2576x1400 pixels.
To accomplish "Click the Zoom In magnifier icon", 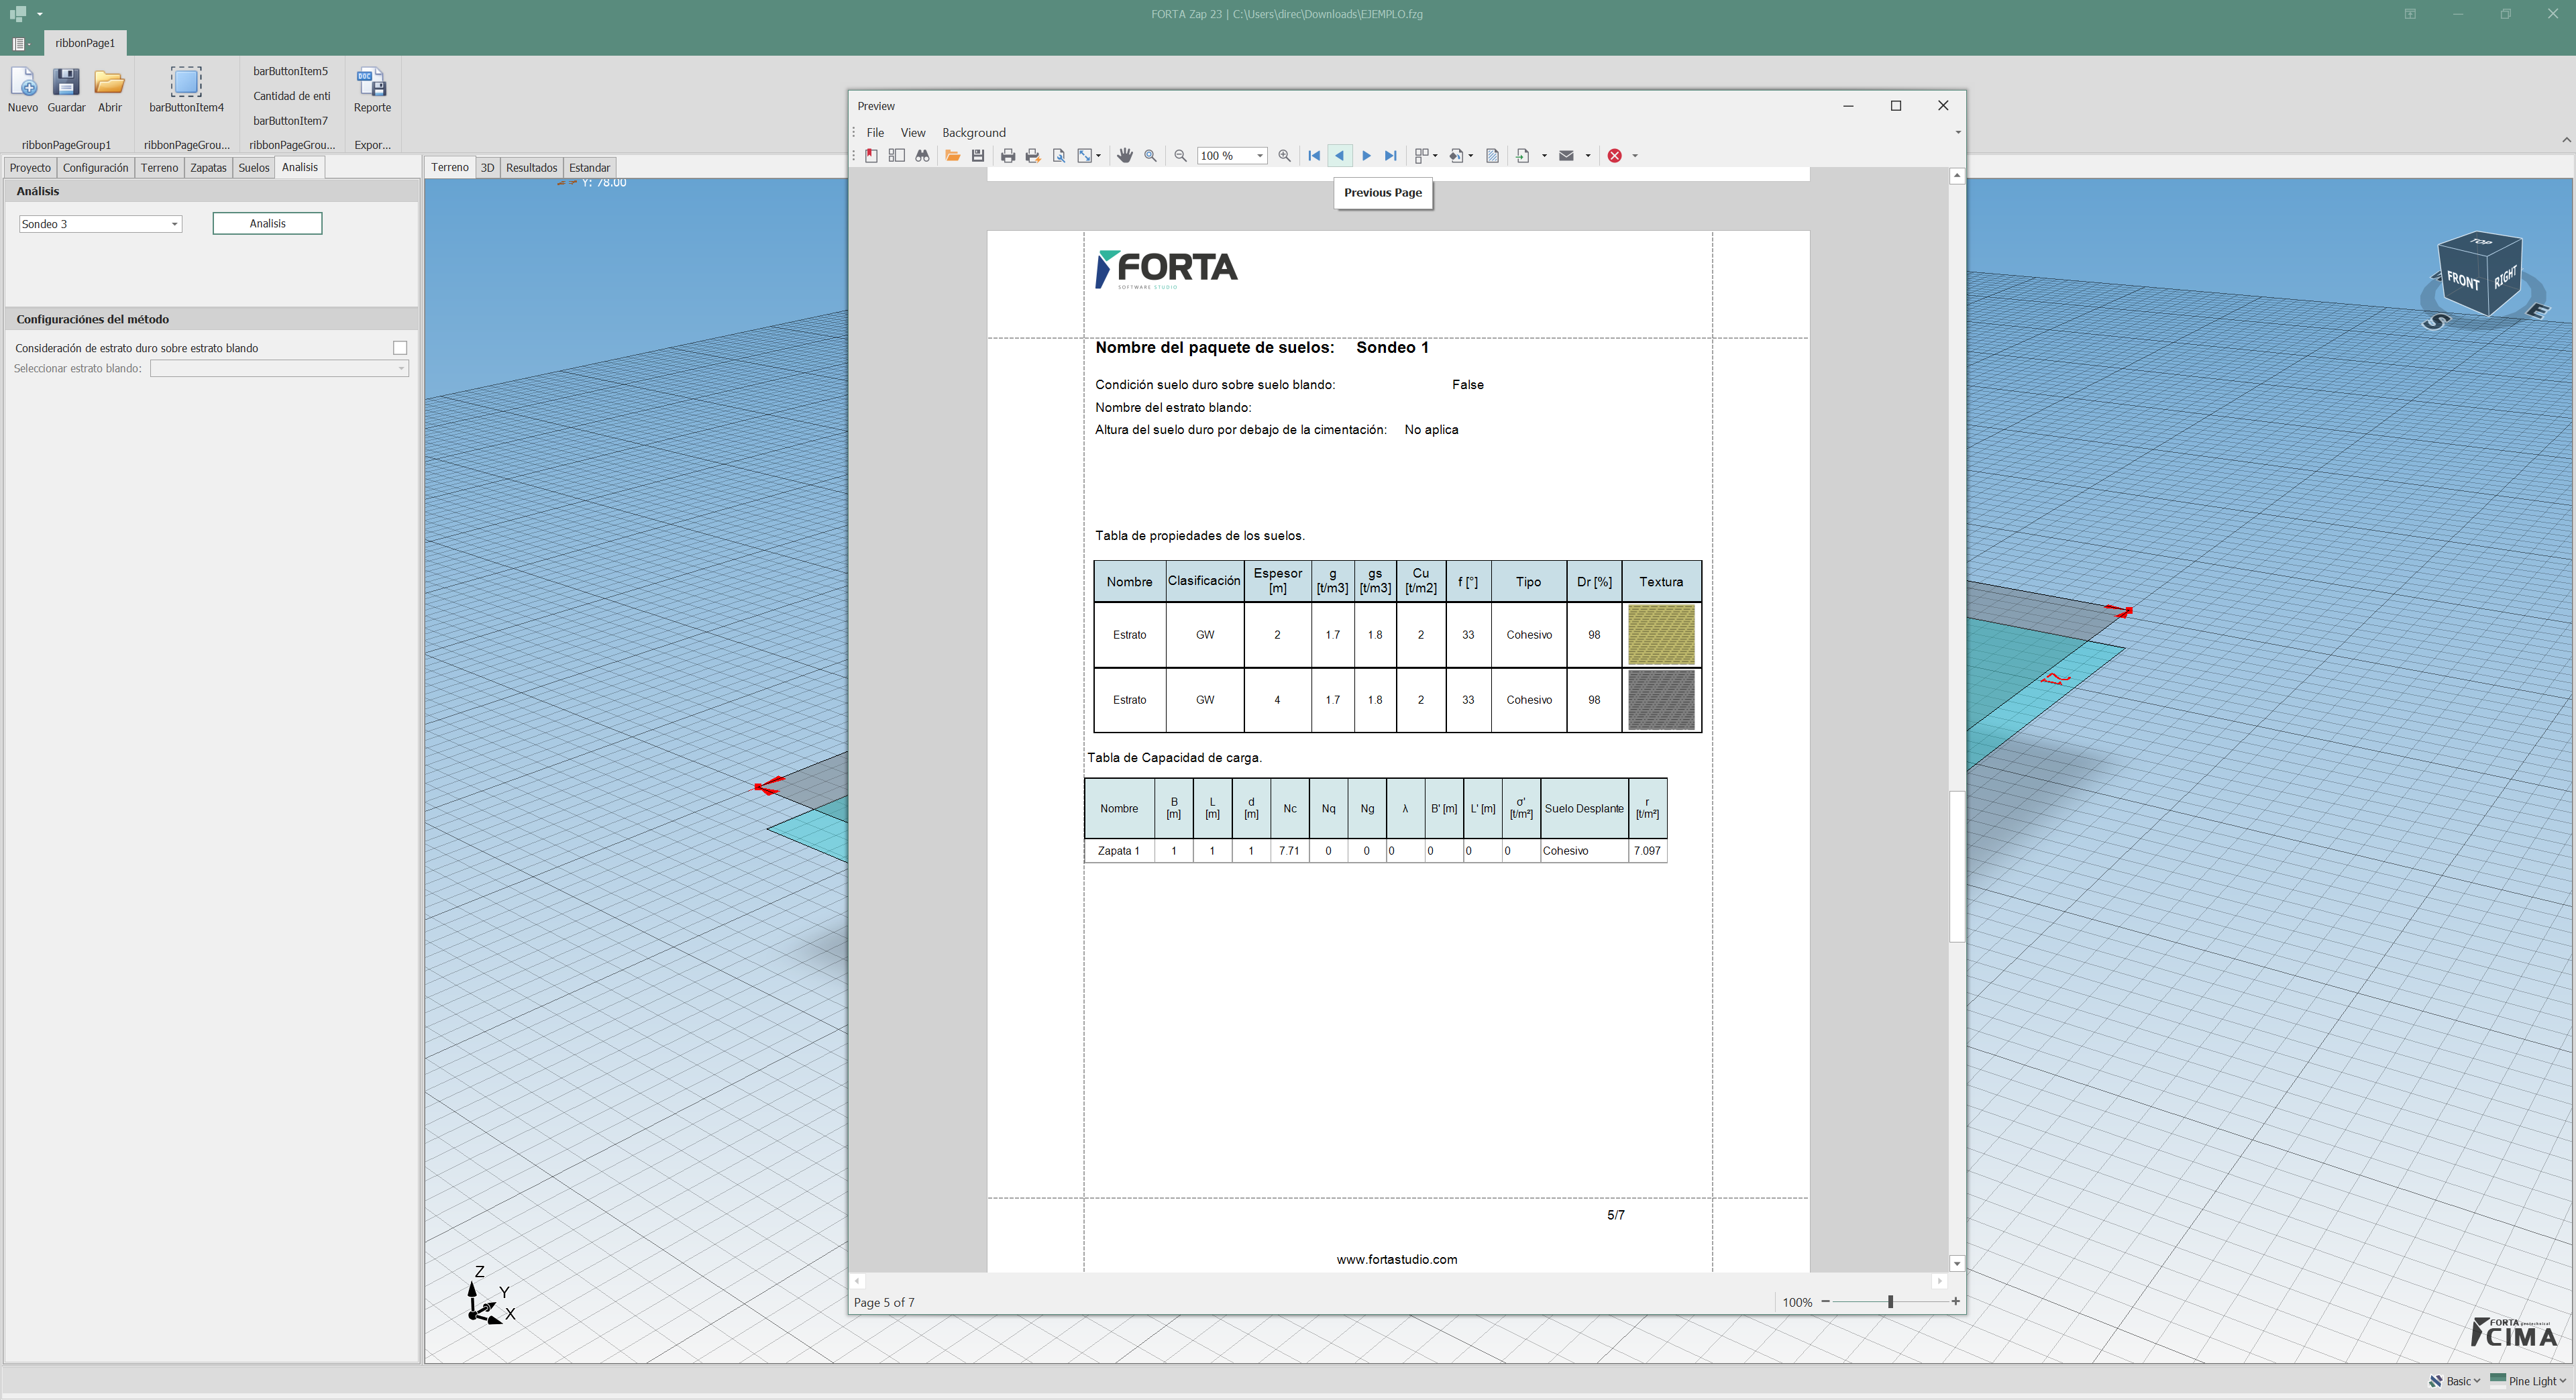I will 1285,156.
